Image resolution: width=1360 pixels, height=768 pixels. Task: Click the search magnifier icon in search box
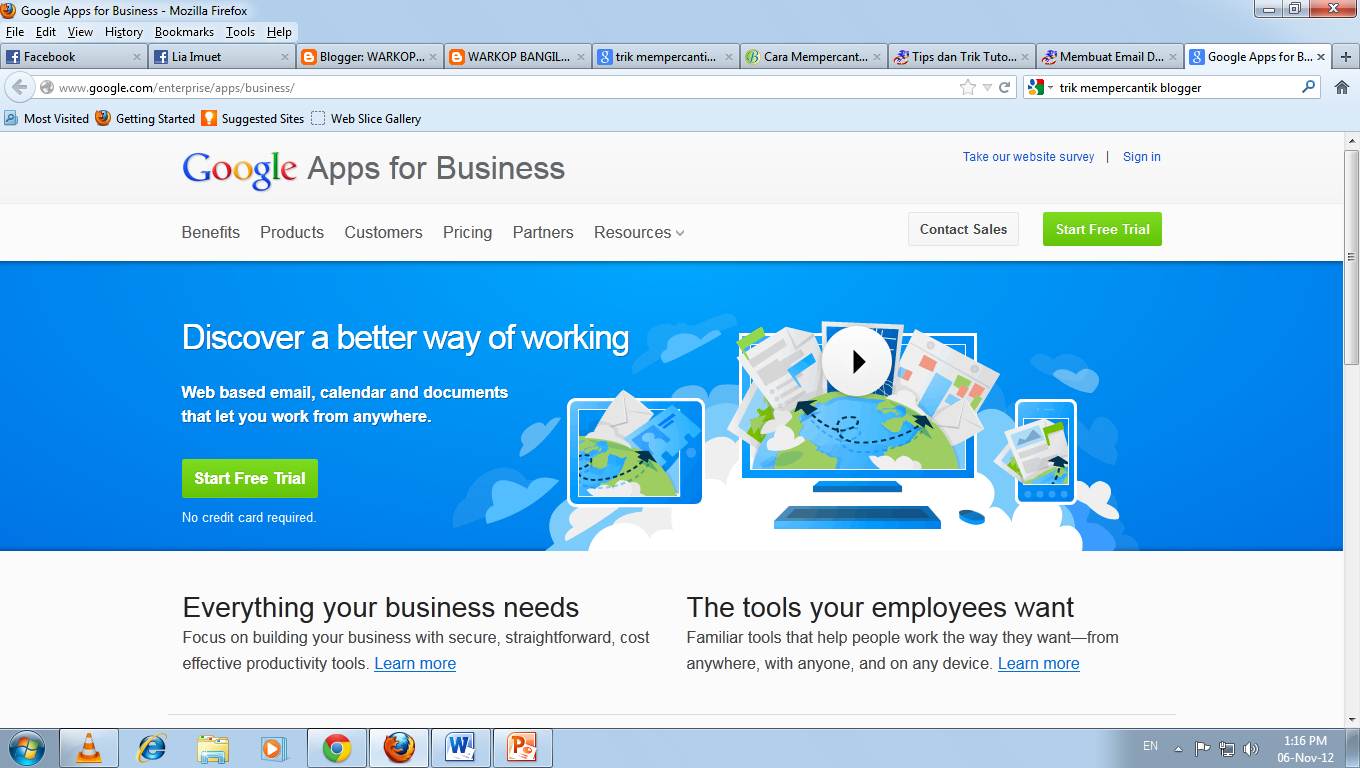pyautogui.click(x=1308, y=87)
